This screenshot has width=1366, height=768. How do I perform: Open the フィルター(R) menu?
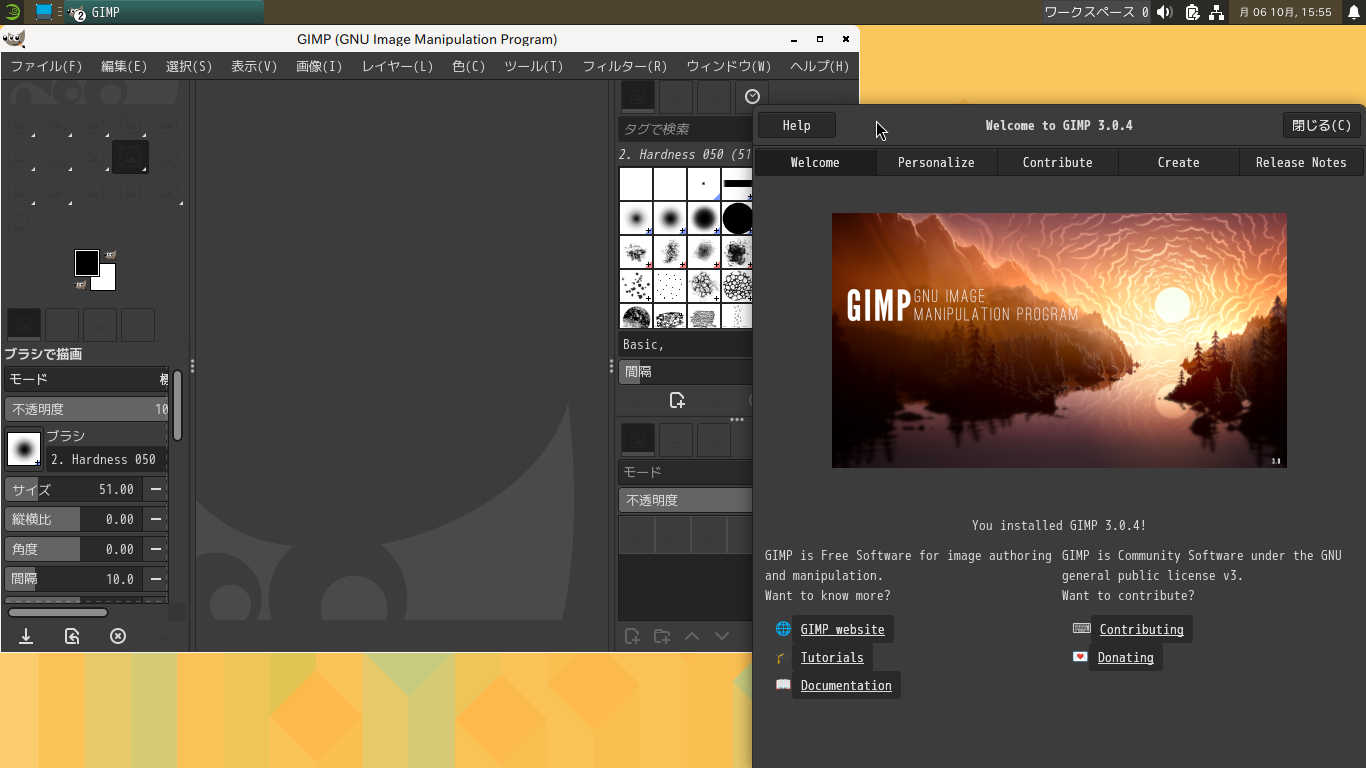pos(624,66)
